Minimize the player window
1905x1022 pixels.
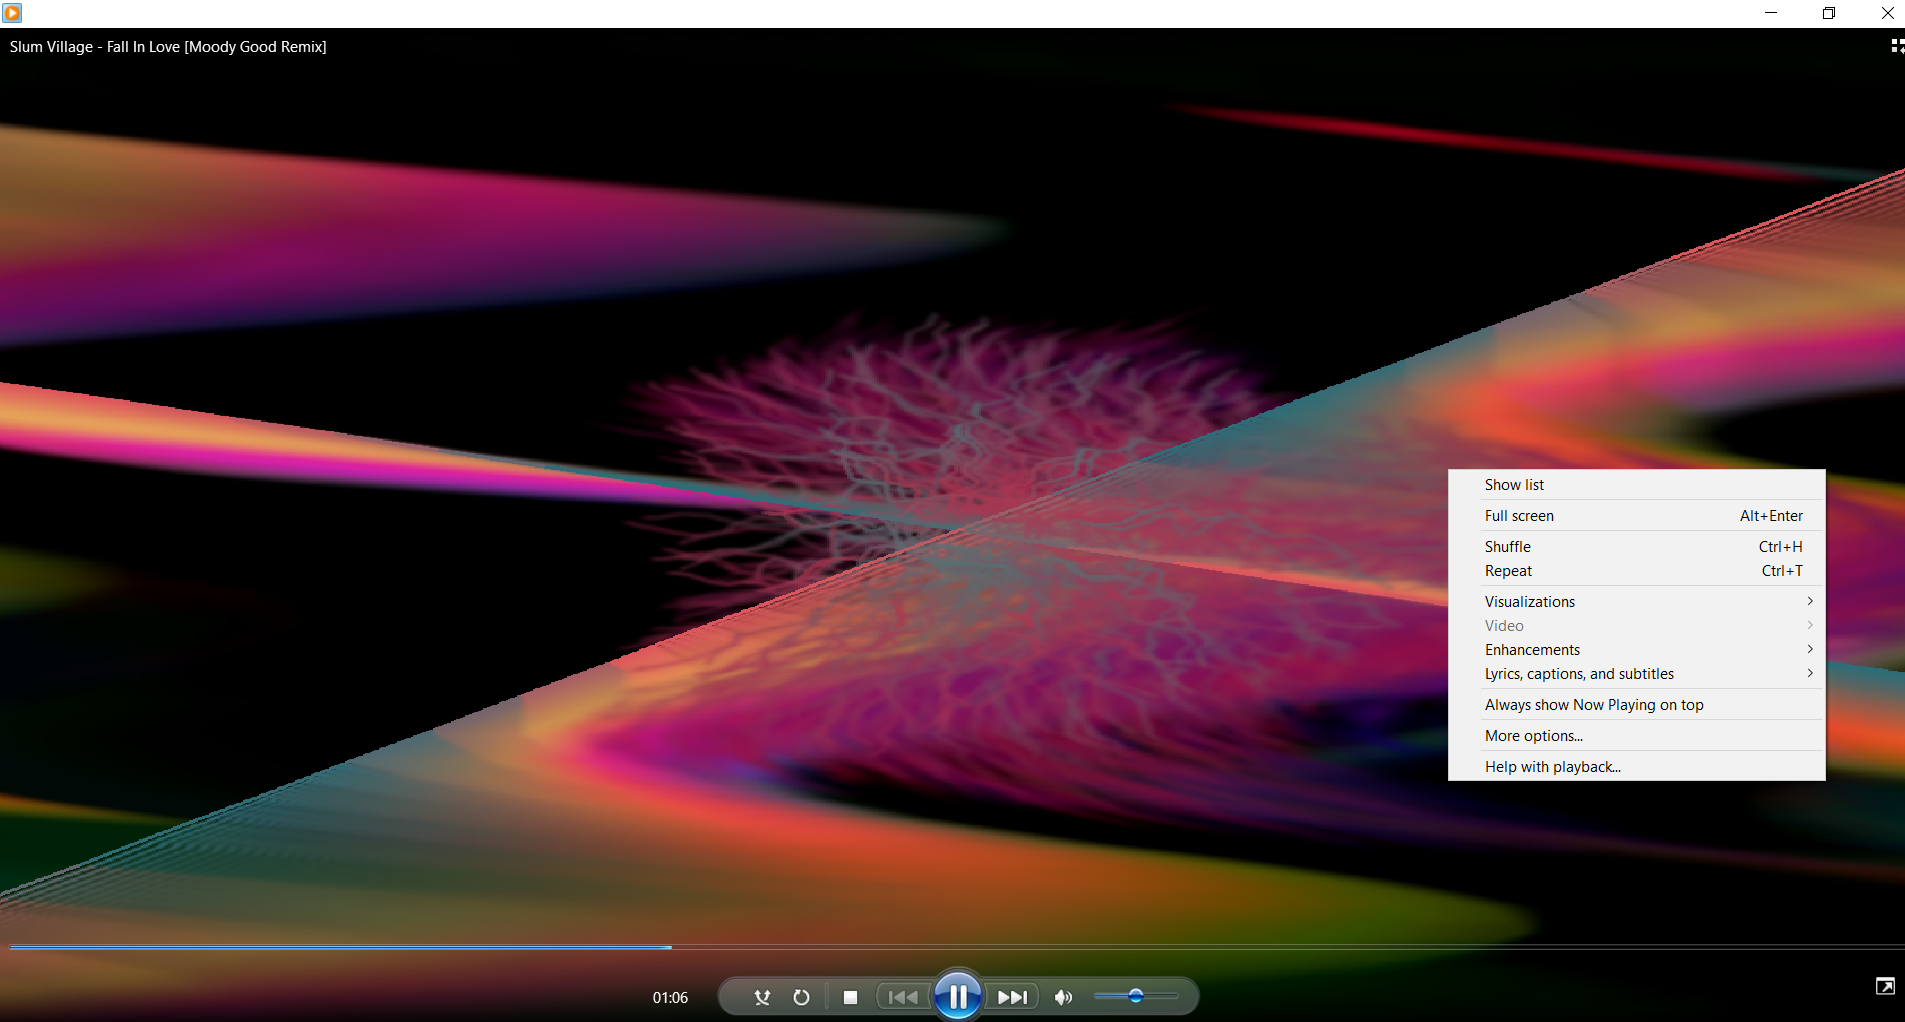[1771, 13]
